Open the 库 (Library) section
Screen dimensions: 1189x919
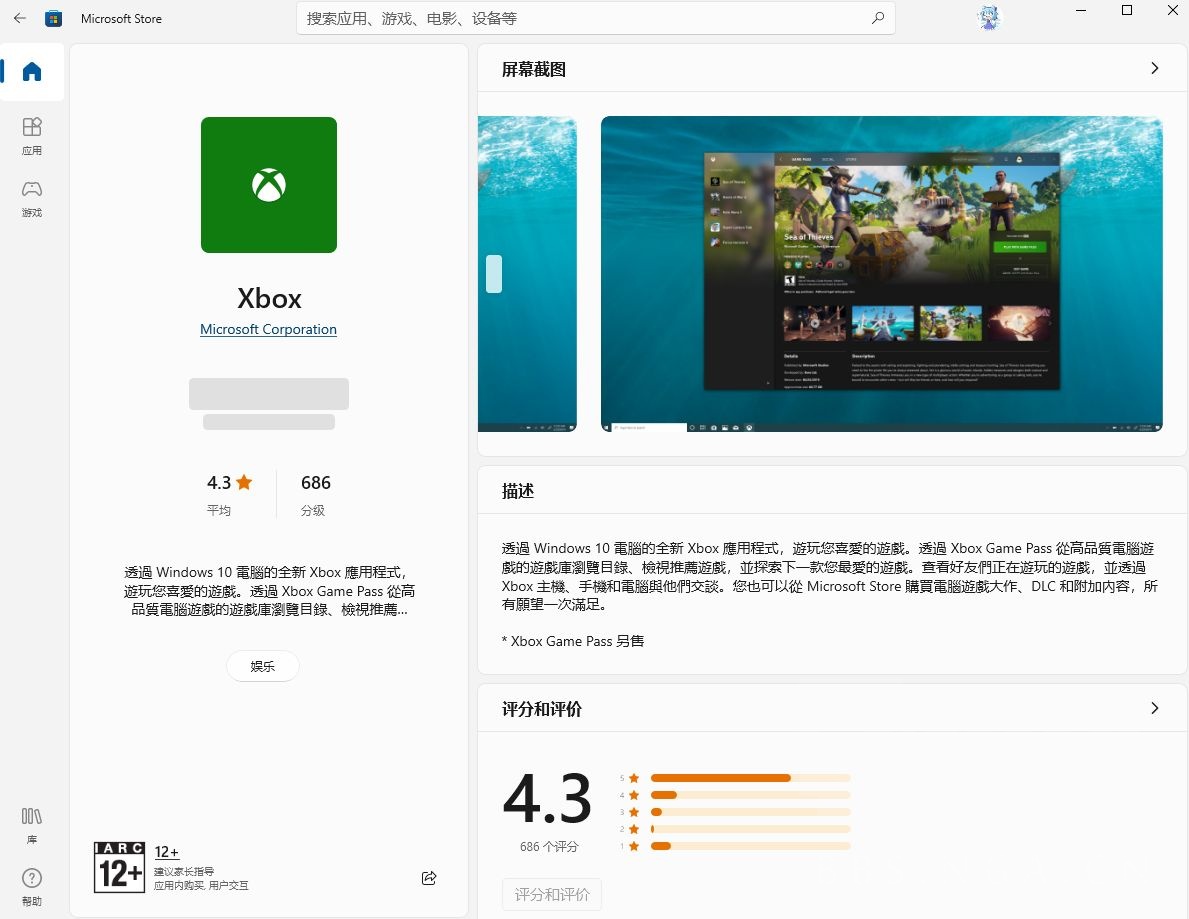(31, 826)
